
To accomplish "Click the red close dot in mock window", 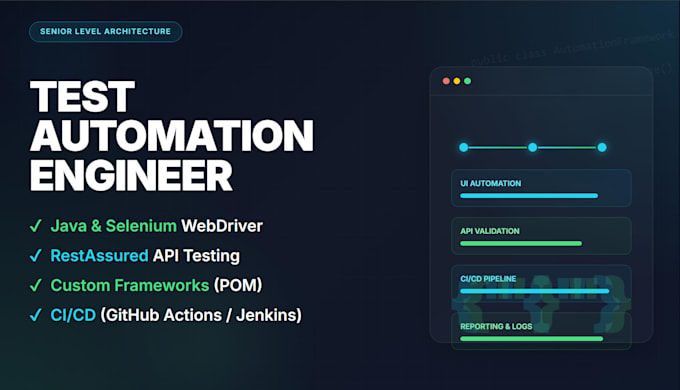I will pos(446,81).
